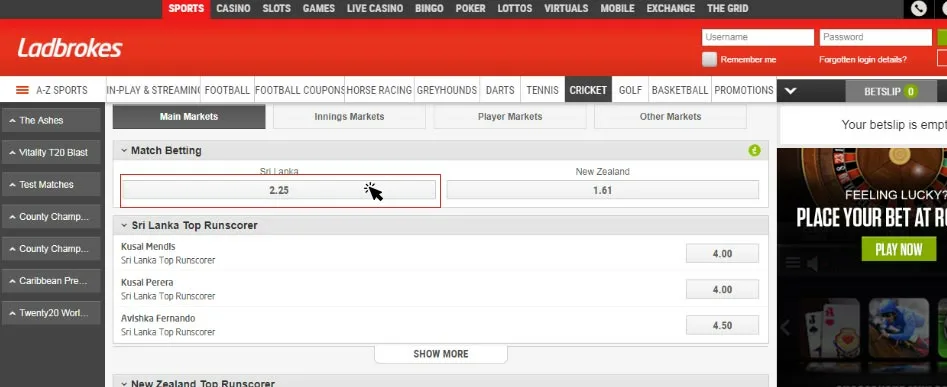The height and width of the screenshot is (387, 947).
Task: Open the more sports dropdown arrow
Action: pos(791,91)
